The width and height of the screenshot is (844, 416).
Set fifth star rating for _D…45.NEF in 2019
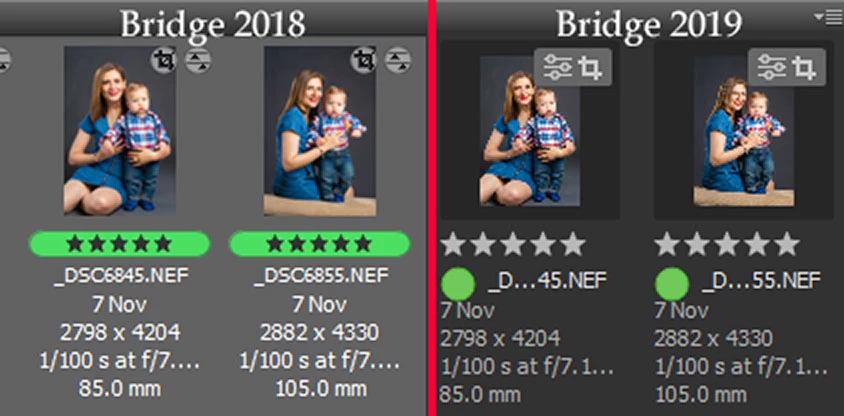click(573, 244)
